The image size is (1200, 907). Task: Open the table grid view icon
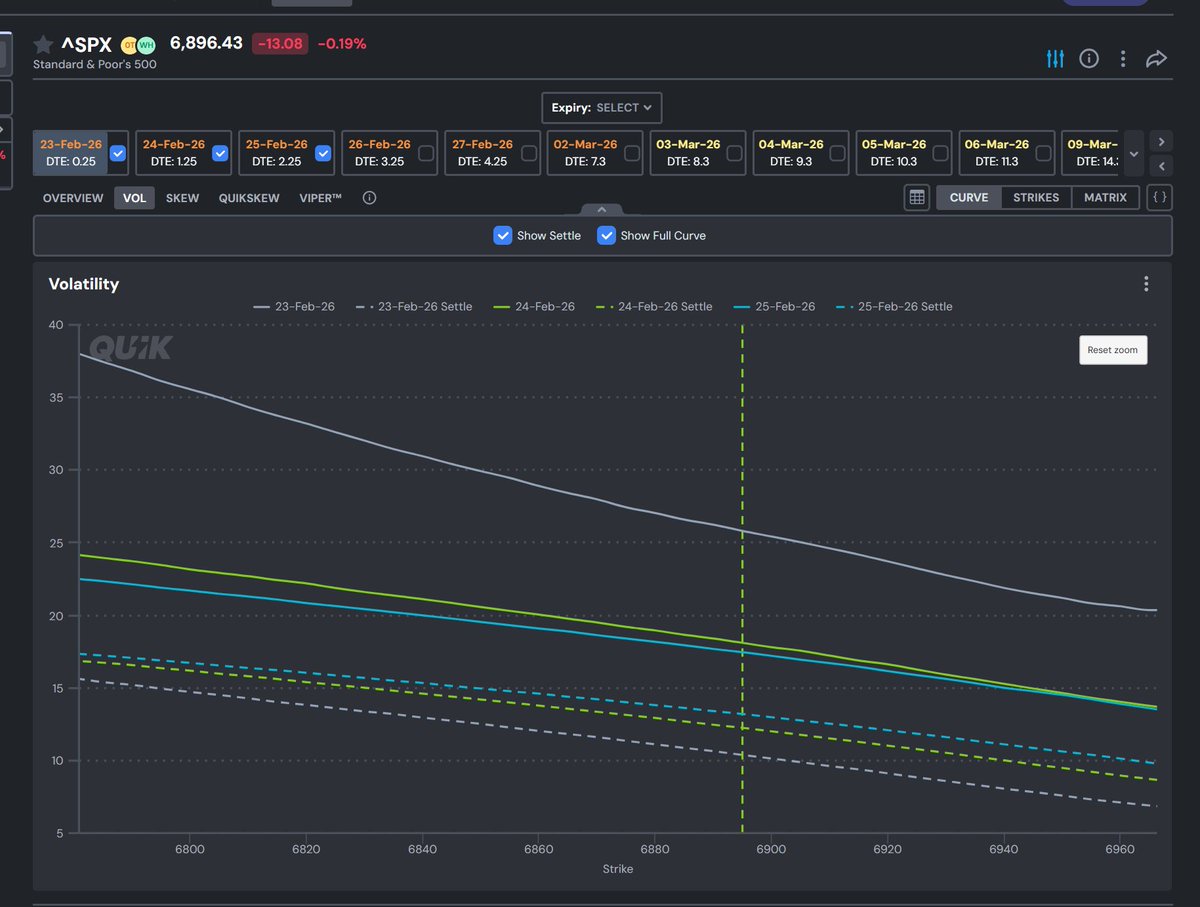917,198
